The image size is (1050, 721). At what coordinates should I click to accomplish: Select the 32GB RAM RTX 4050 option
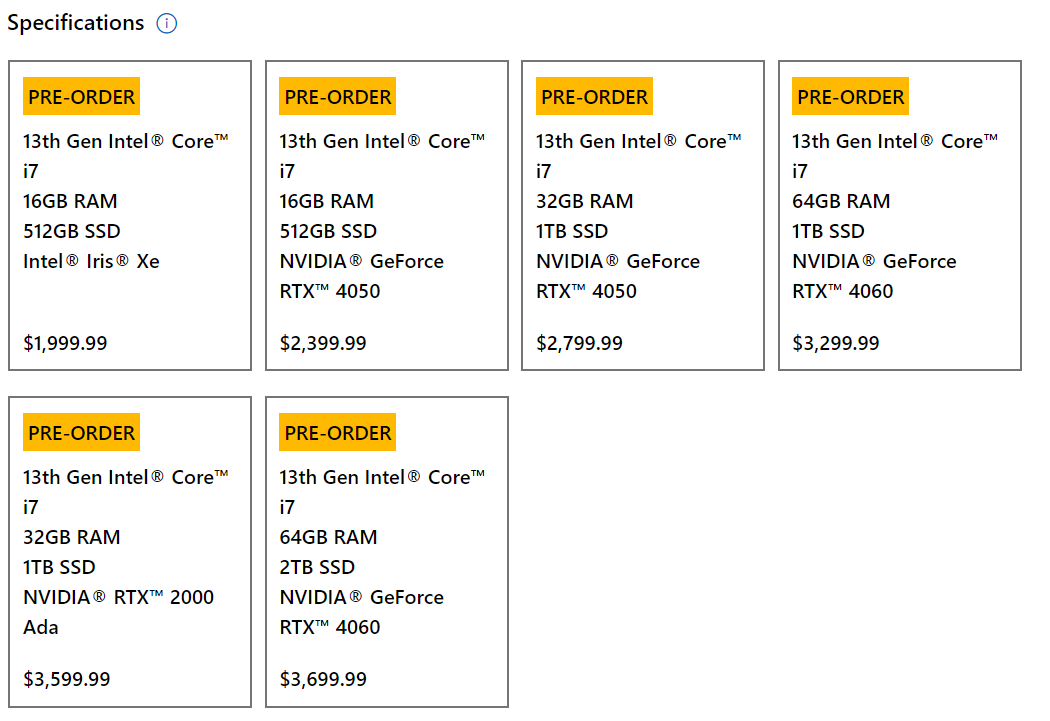tap(642, 215)
